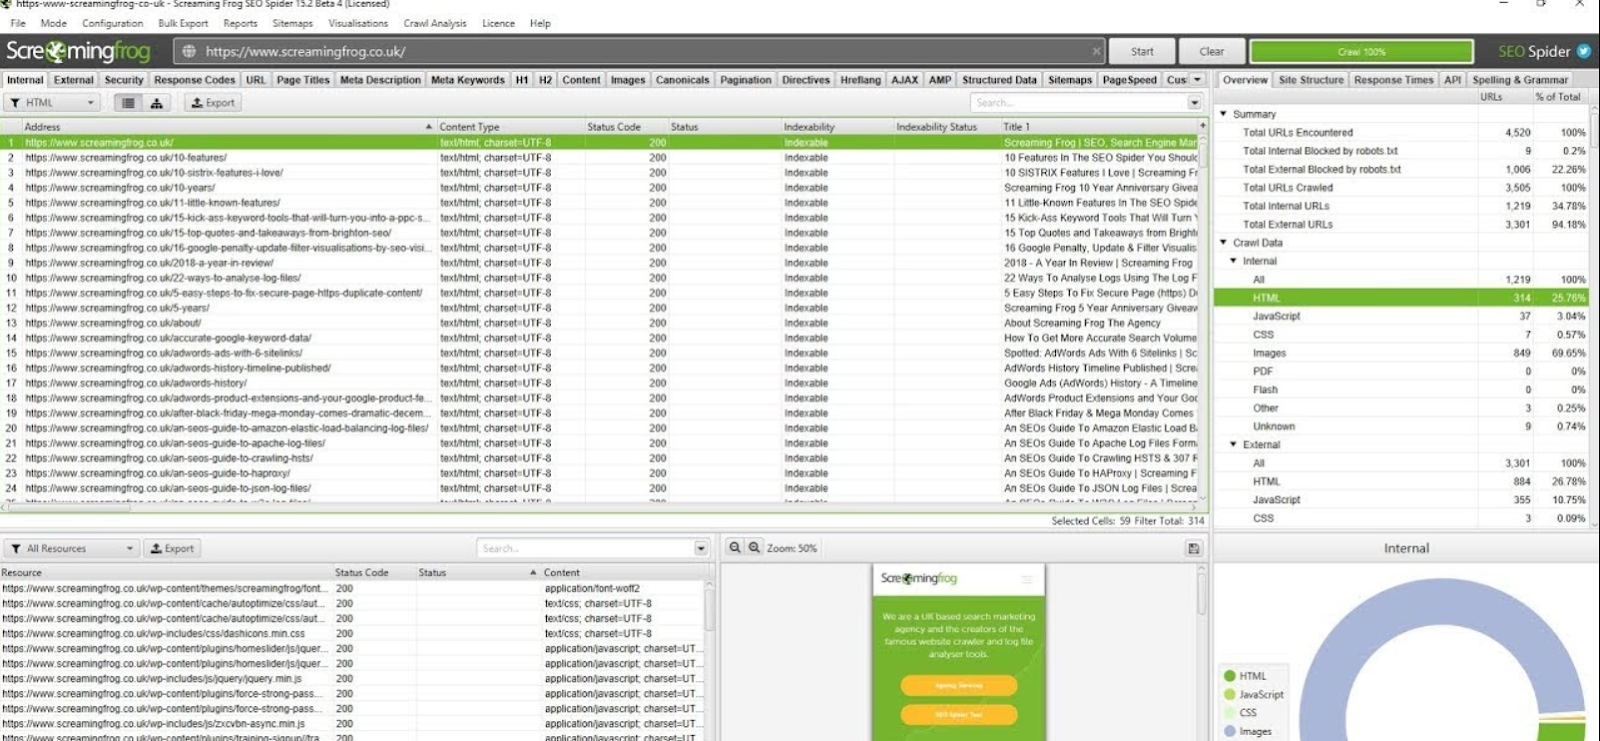Select the dashicons.min.css resource row
The height and width of the screenshot is (741, 1600).
[x=353, y=633]
